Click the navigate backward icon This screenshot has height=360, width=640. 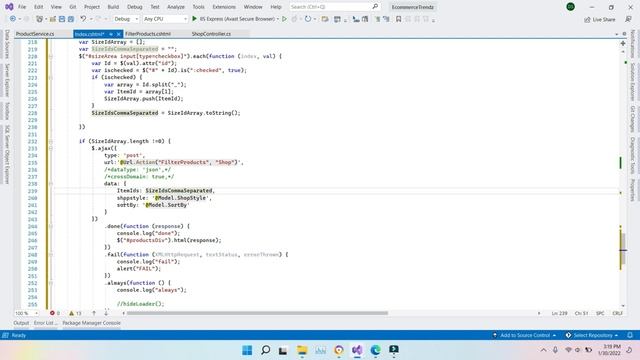tap(13, 19)
